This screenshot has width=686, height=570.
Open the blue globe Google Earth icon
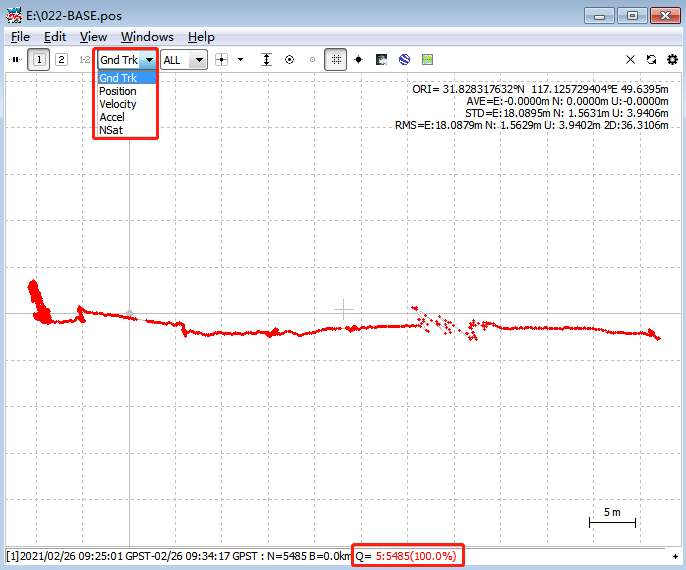(404, 60)
